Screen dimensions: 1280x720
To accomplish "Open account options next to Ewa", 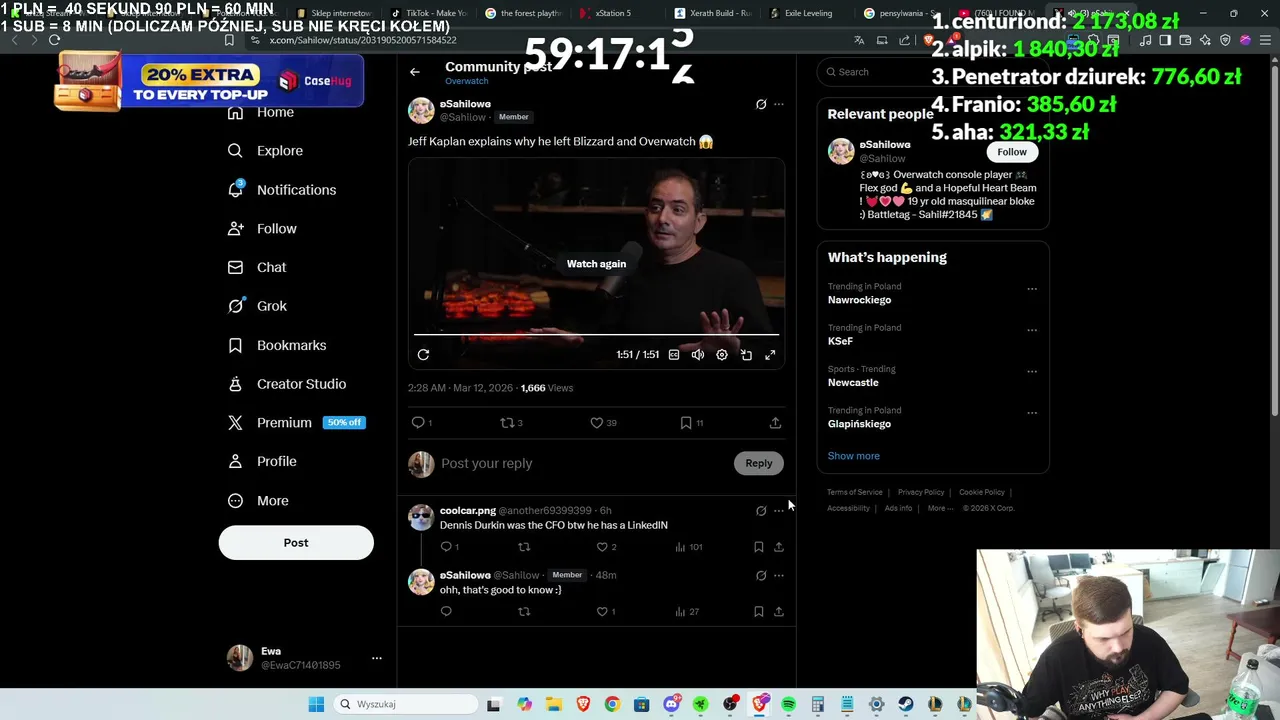I will [377, 658].
